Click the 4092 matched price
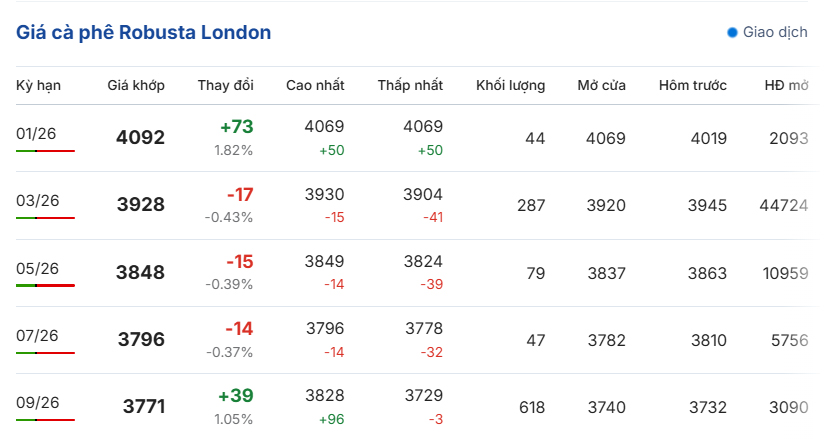 (140, 138)
